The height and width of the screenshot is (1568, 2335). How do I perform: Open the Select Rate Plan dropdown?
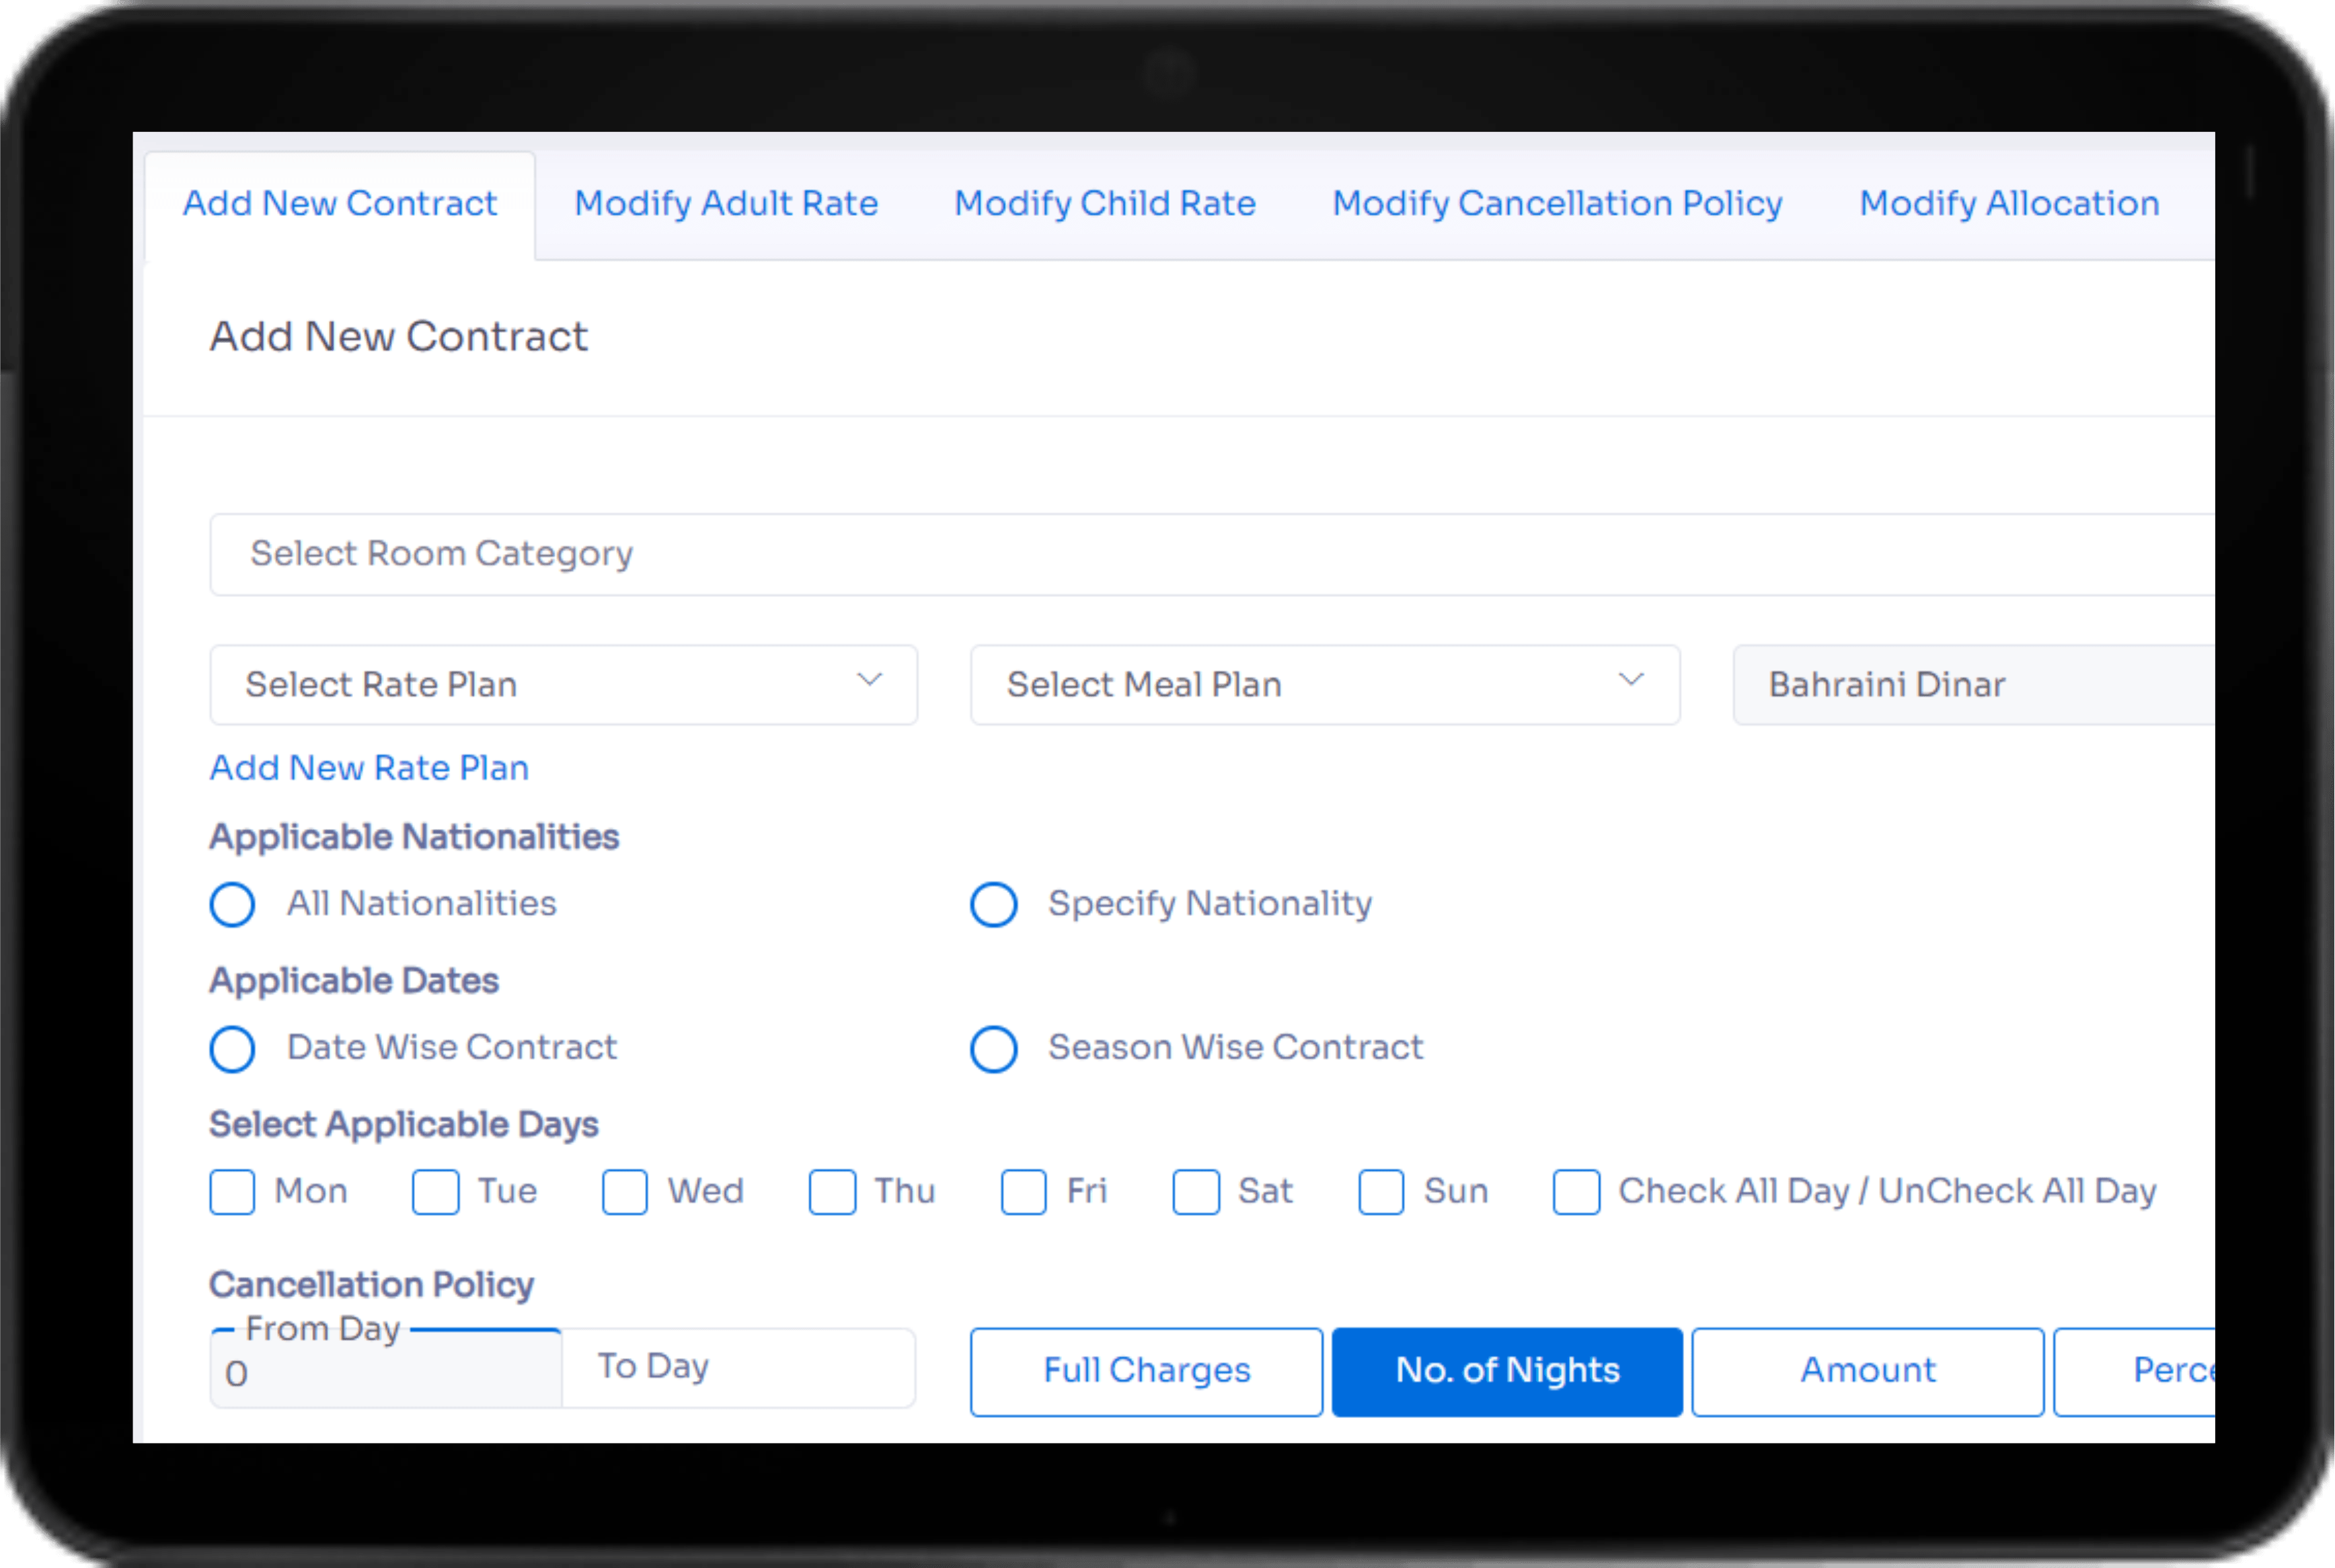click(x=562, y=682)
